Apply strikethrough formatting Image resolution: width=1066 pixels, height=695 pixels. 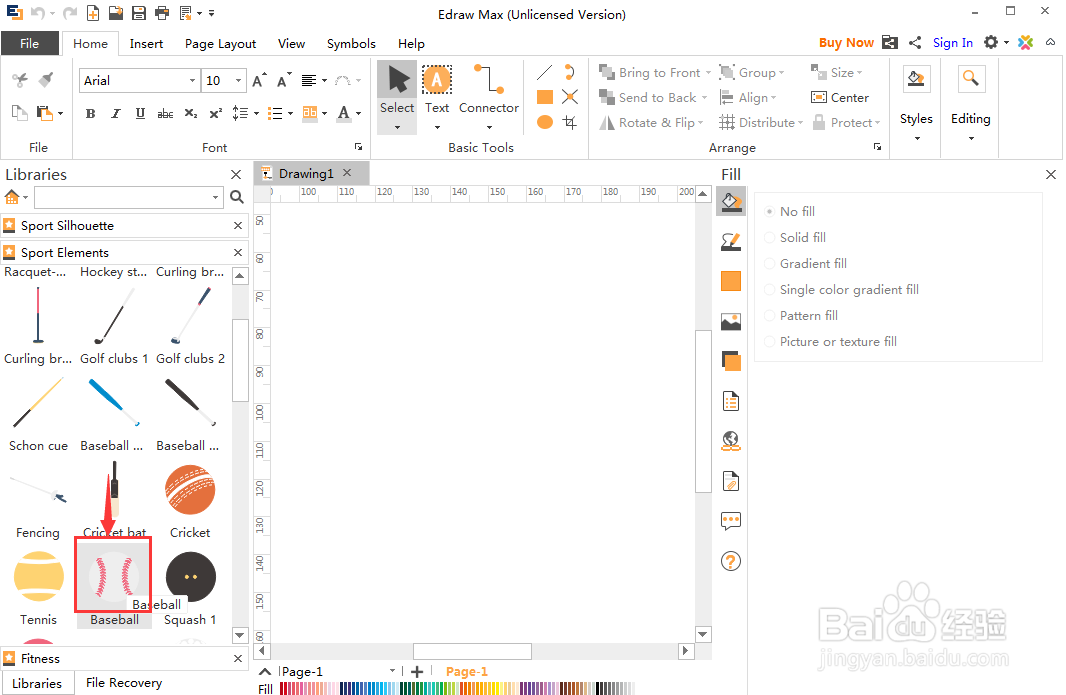[x=165, y=114]
